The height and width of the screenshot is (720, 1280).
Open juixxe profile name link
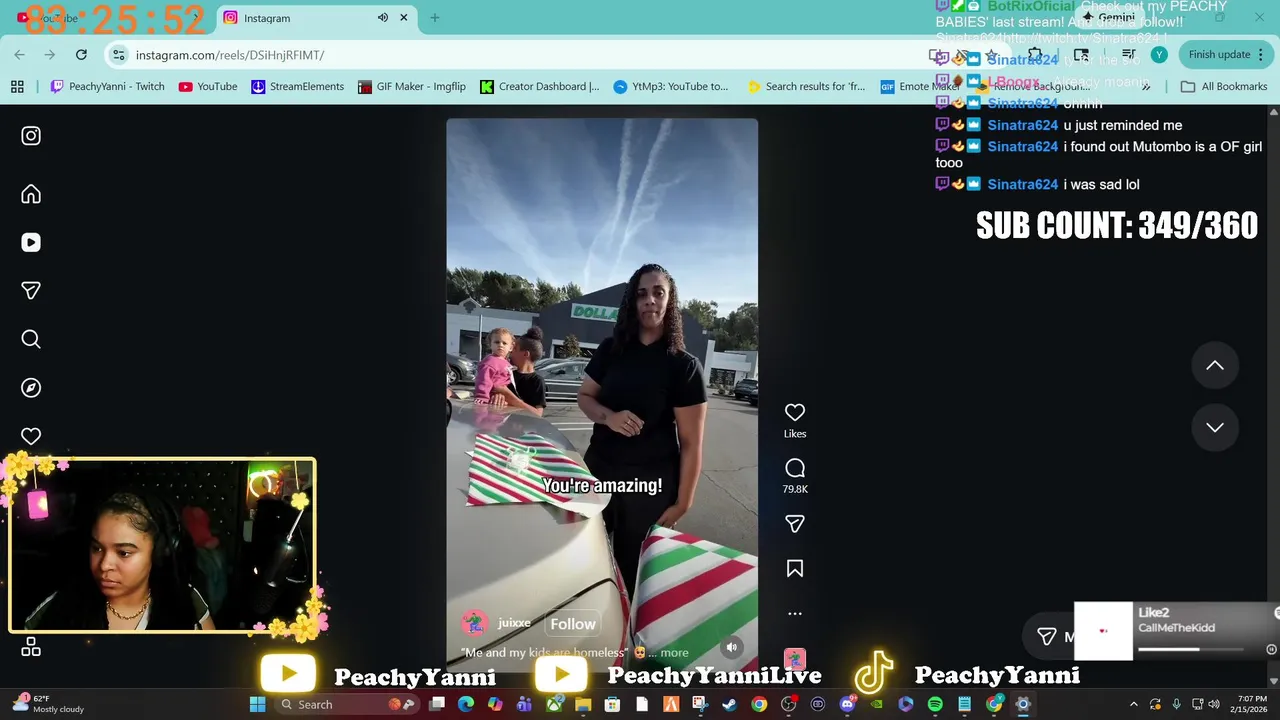coord(514,623)
